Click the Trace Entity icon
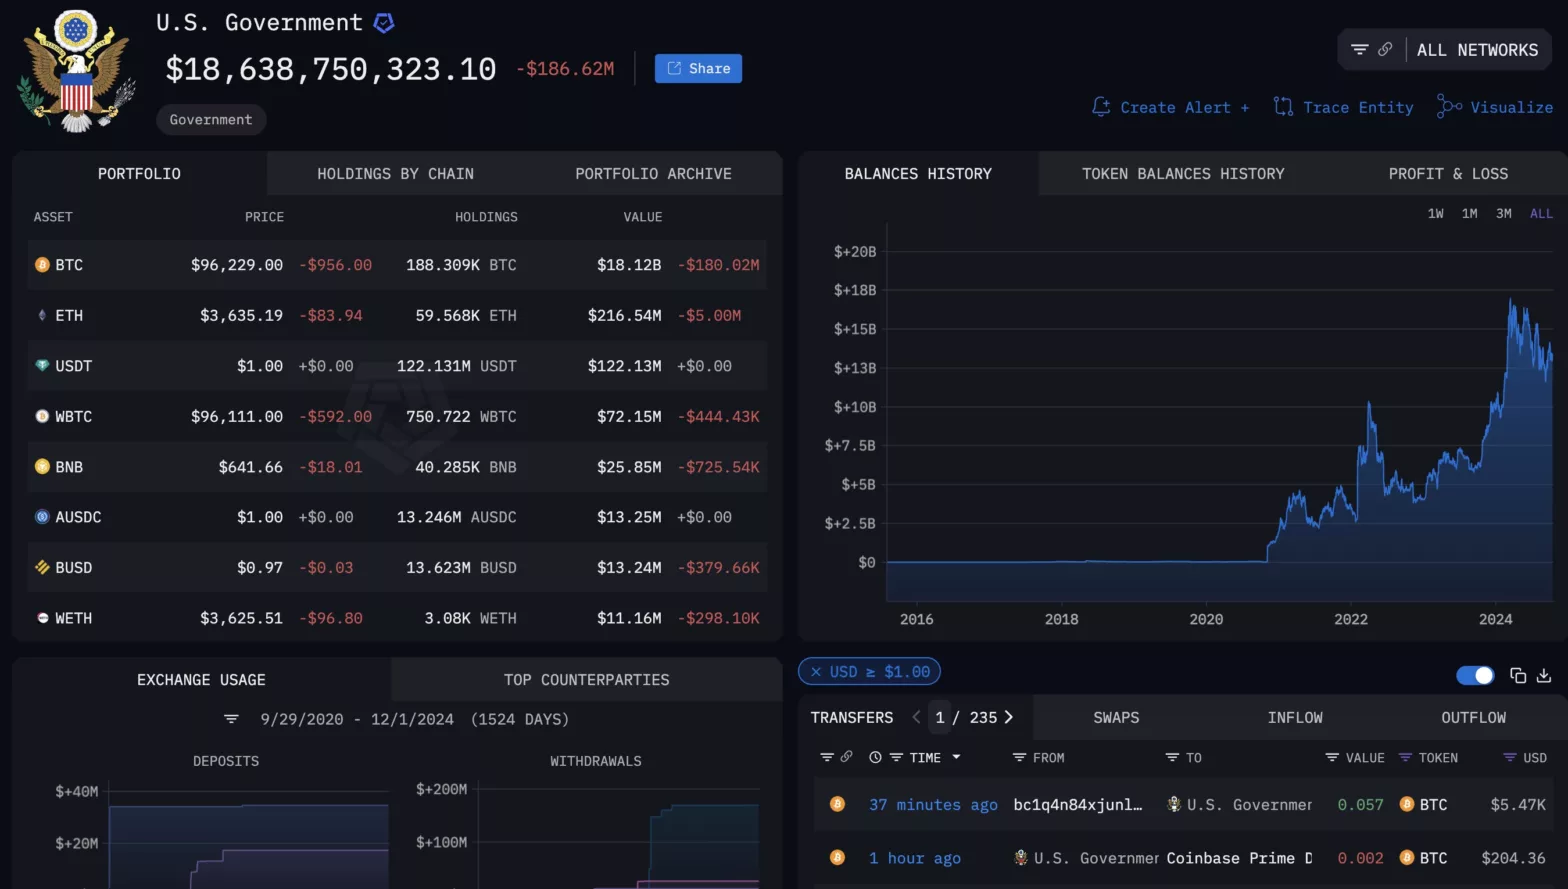1568x889 pixels. tap(1283, 106)
